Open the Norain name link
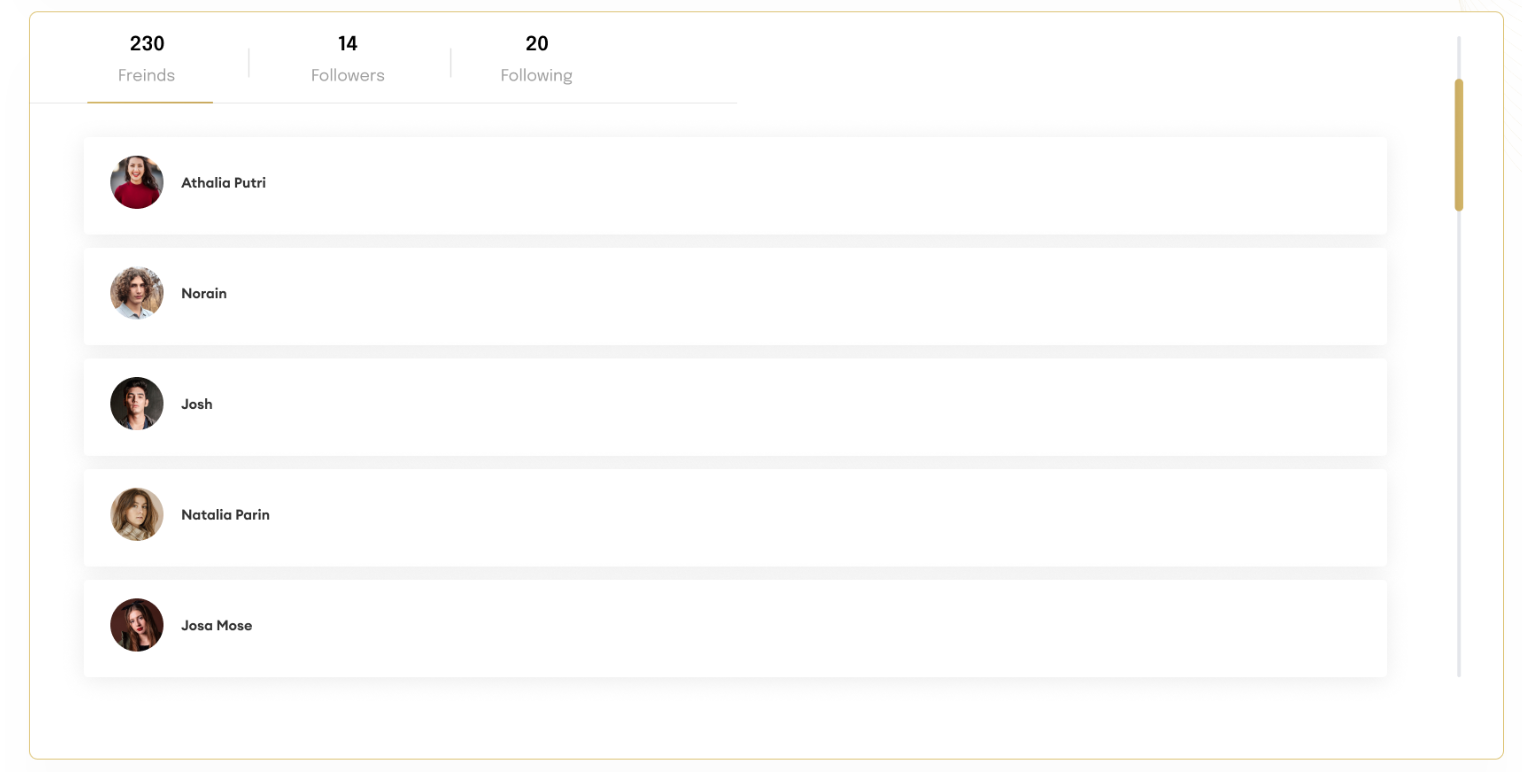The image size is (1522, 772). click(204, 294)
